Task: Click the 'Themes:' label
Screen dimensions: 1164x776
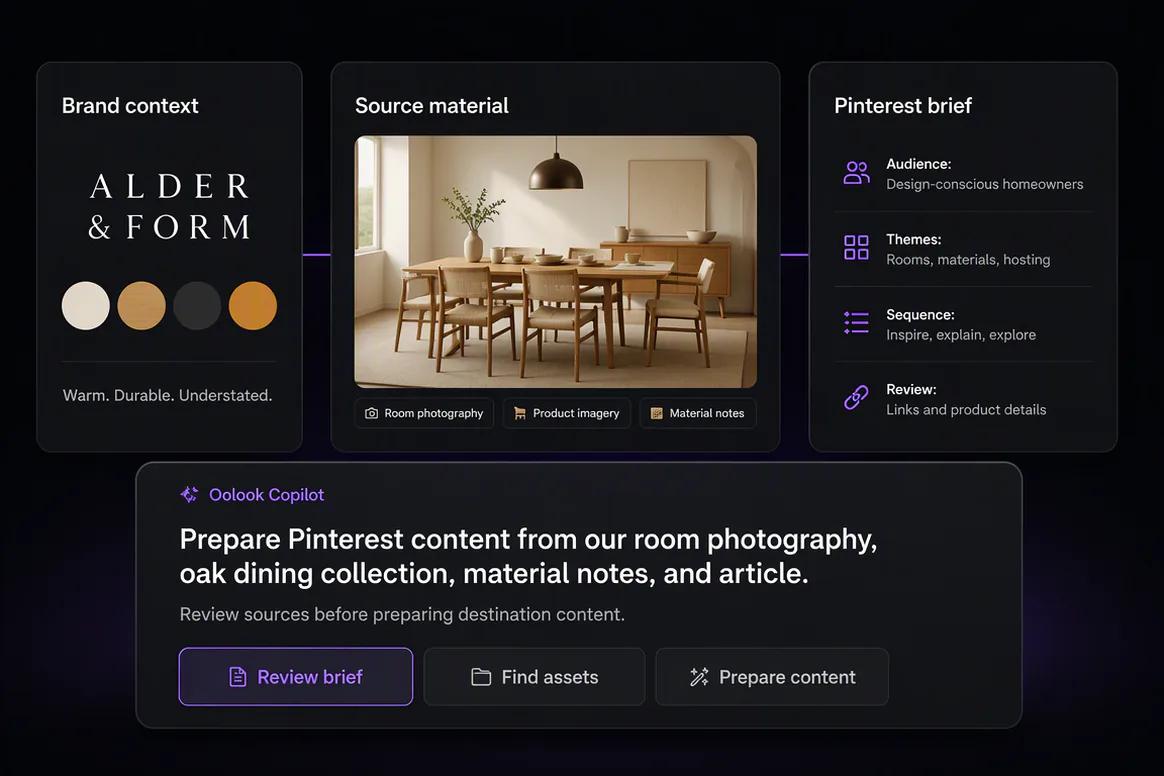Action: coord(913,240)
